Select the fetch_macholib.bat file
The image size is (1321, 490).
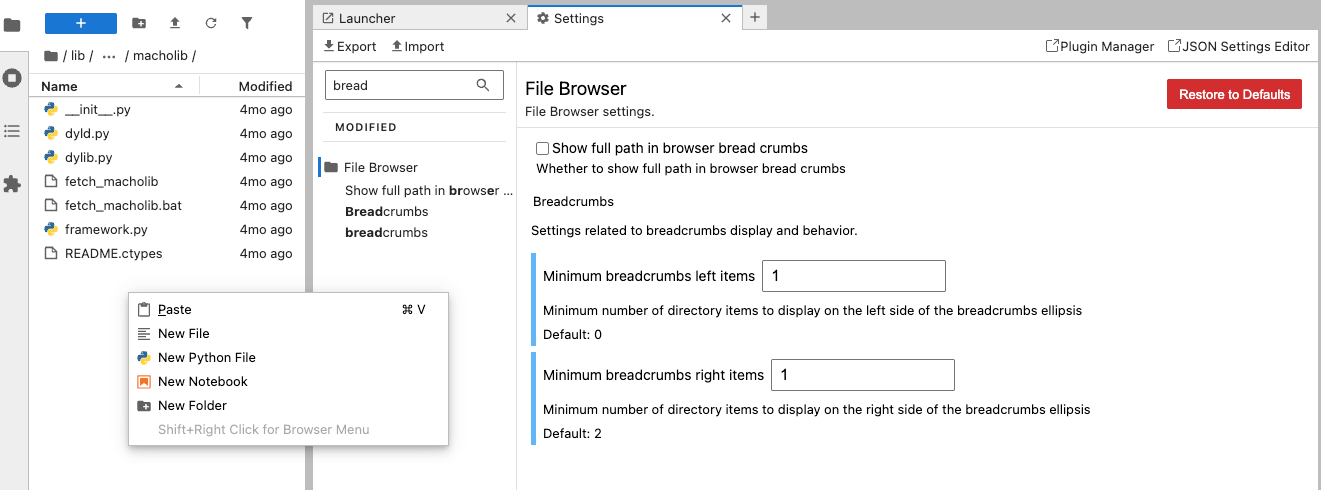click(166, 206)
